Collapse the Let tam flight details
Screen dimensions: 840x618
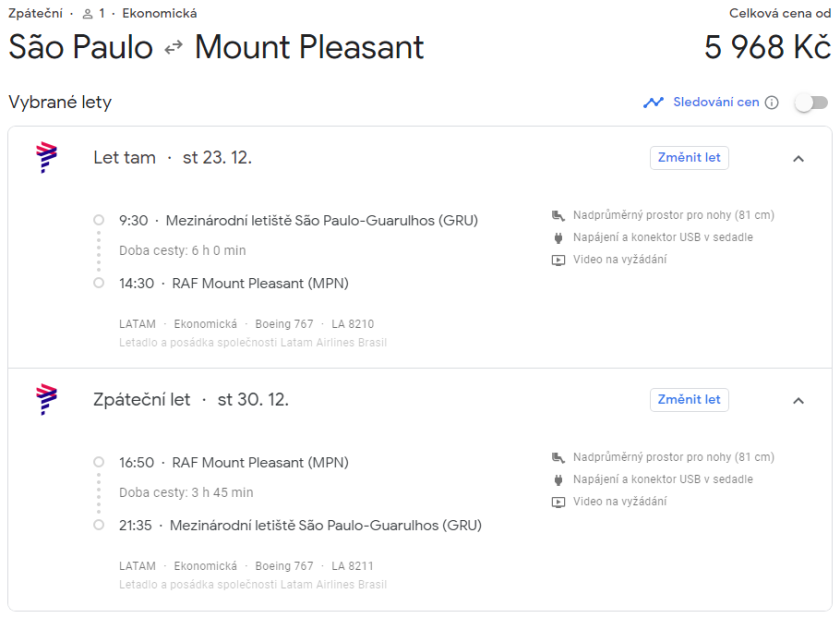798,158
